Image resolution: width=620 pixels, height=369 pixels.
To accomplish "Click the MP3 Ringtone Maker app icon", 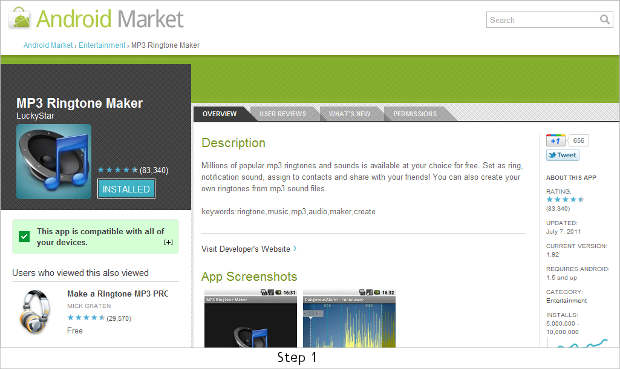I will (x=53, y=161).
